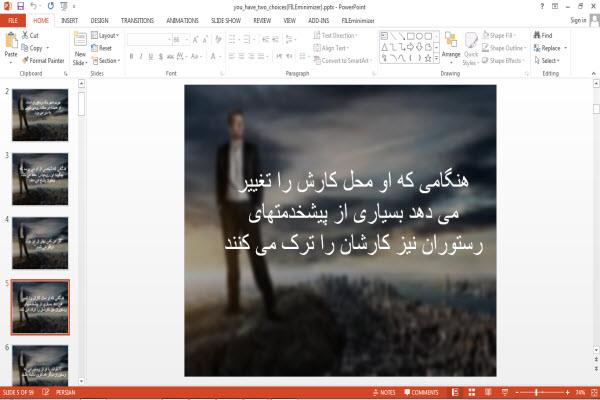Image resolution: width=600 pixels, height=400 pixels.
Task: Open the Shape Outline dropdown
Action: point(504,48)
